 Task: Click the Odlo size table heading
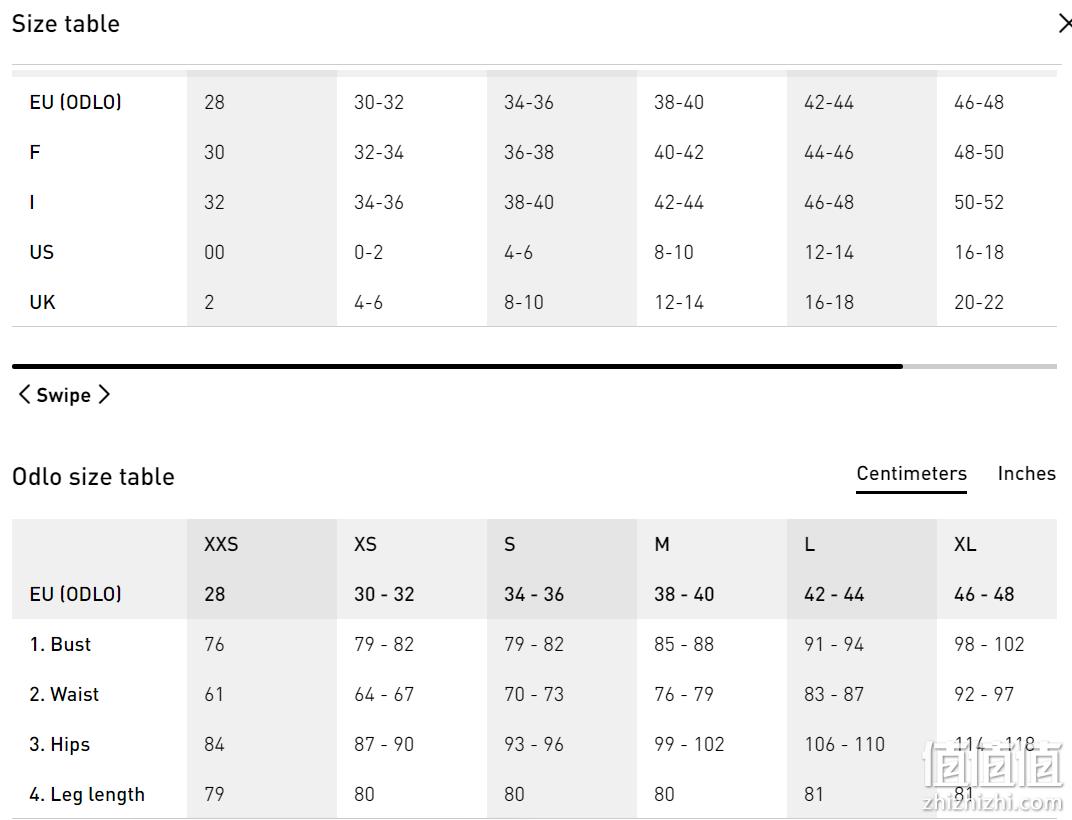94,477
